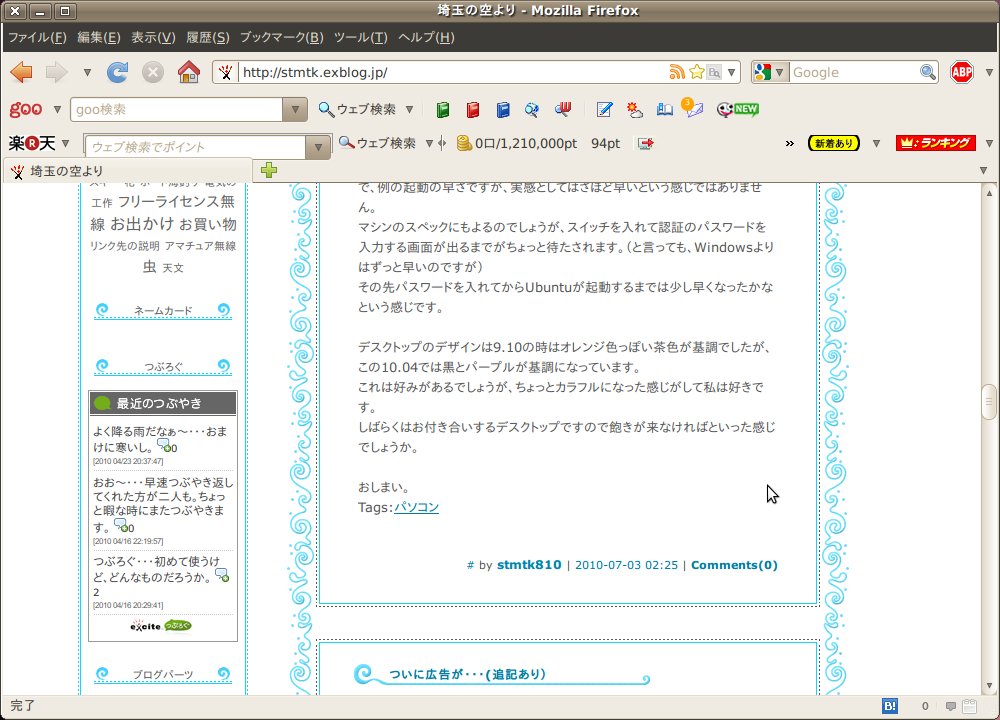Open dropdown beside goo ウェブ検索 button
The height and width of the screenshot is (720, 1000).
click(409, 110)
